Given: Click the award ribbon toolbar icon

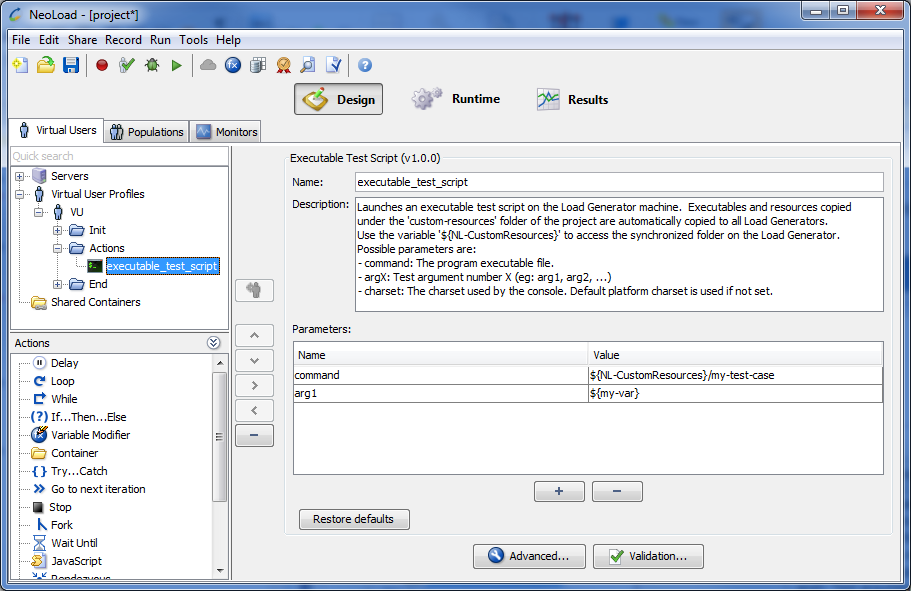Looking at the screenshot, I should [x=284, y=65].
